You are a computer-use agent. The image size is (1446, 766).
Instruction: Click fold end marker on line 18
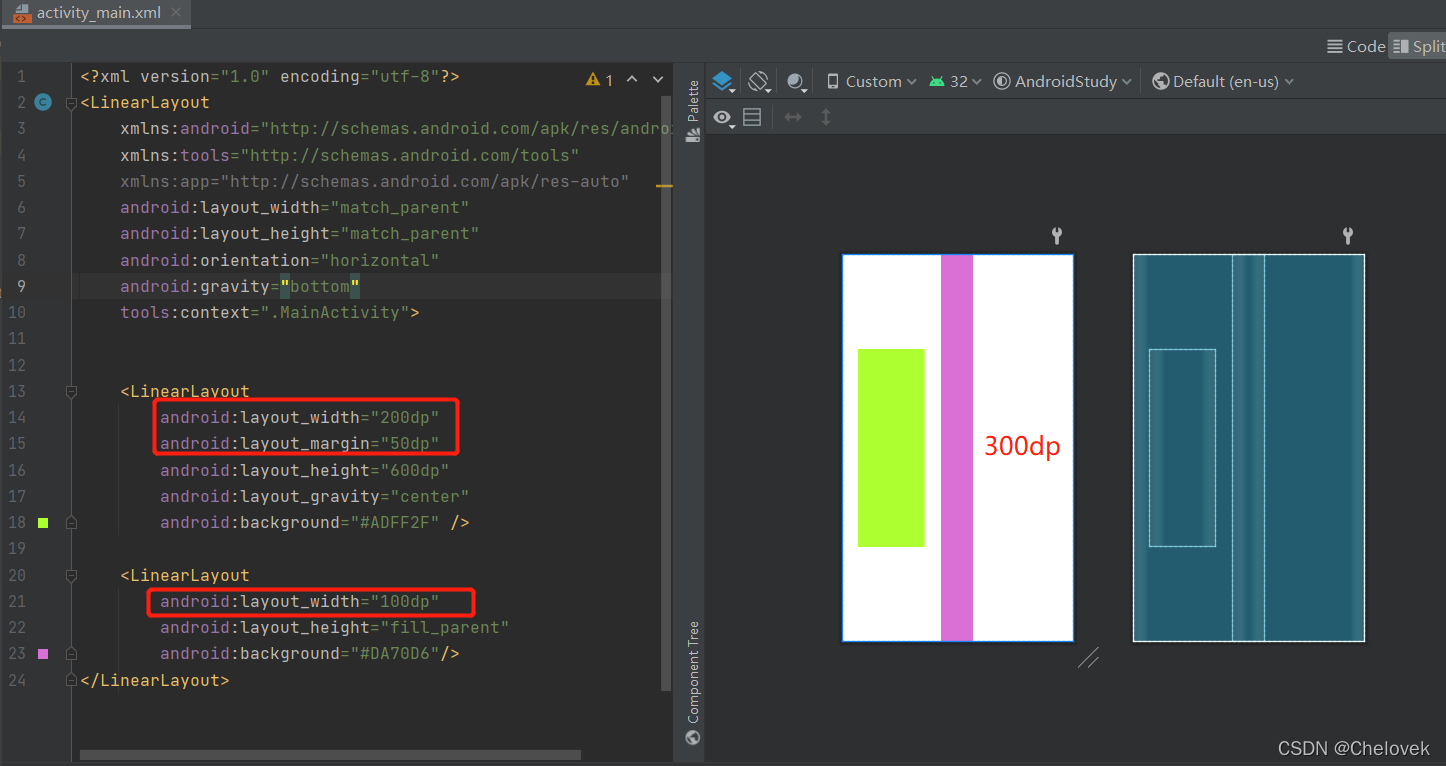[x=71, y=523]
